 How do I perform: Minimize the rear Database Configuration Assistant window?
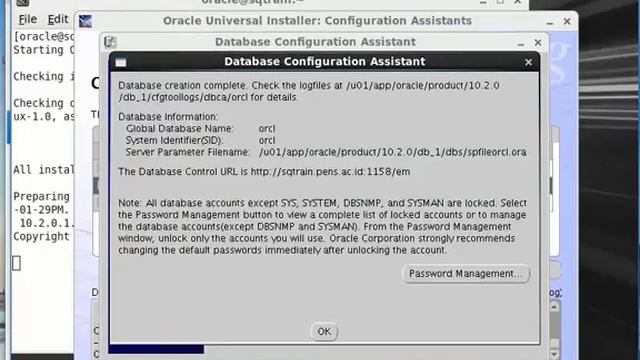click(520, 43)
